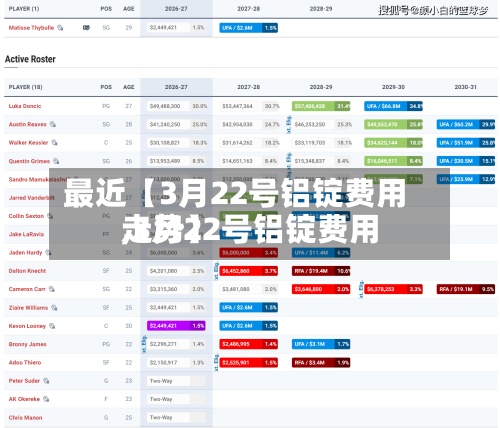Sort Active Roster by AGE column

click(x=129, y=87)
